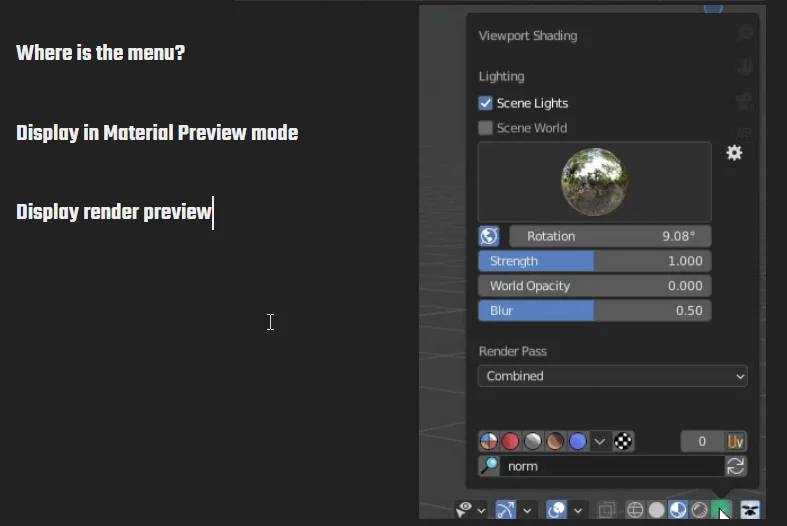Click the search field containing norm
The height and width of the screenshot is (526, 787).
[612, 466]
